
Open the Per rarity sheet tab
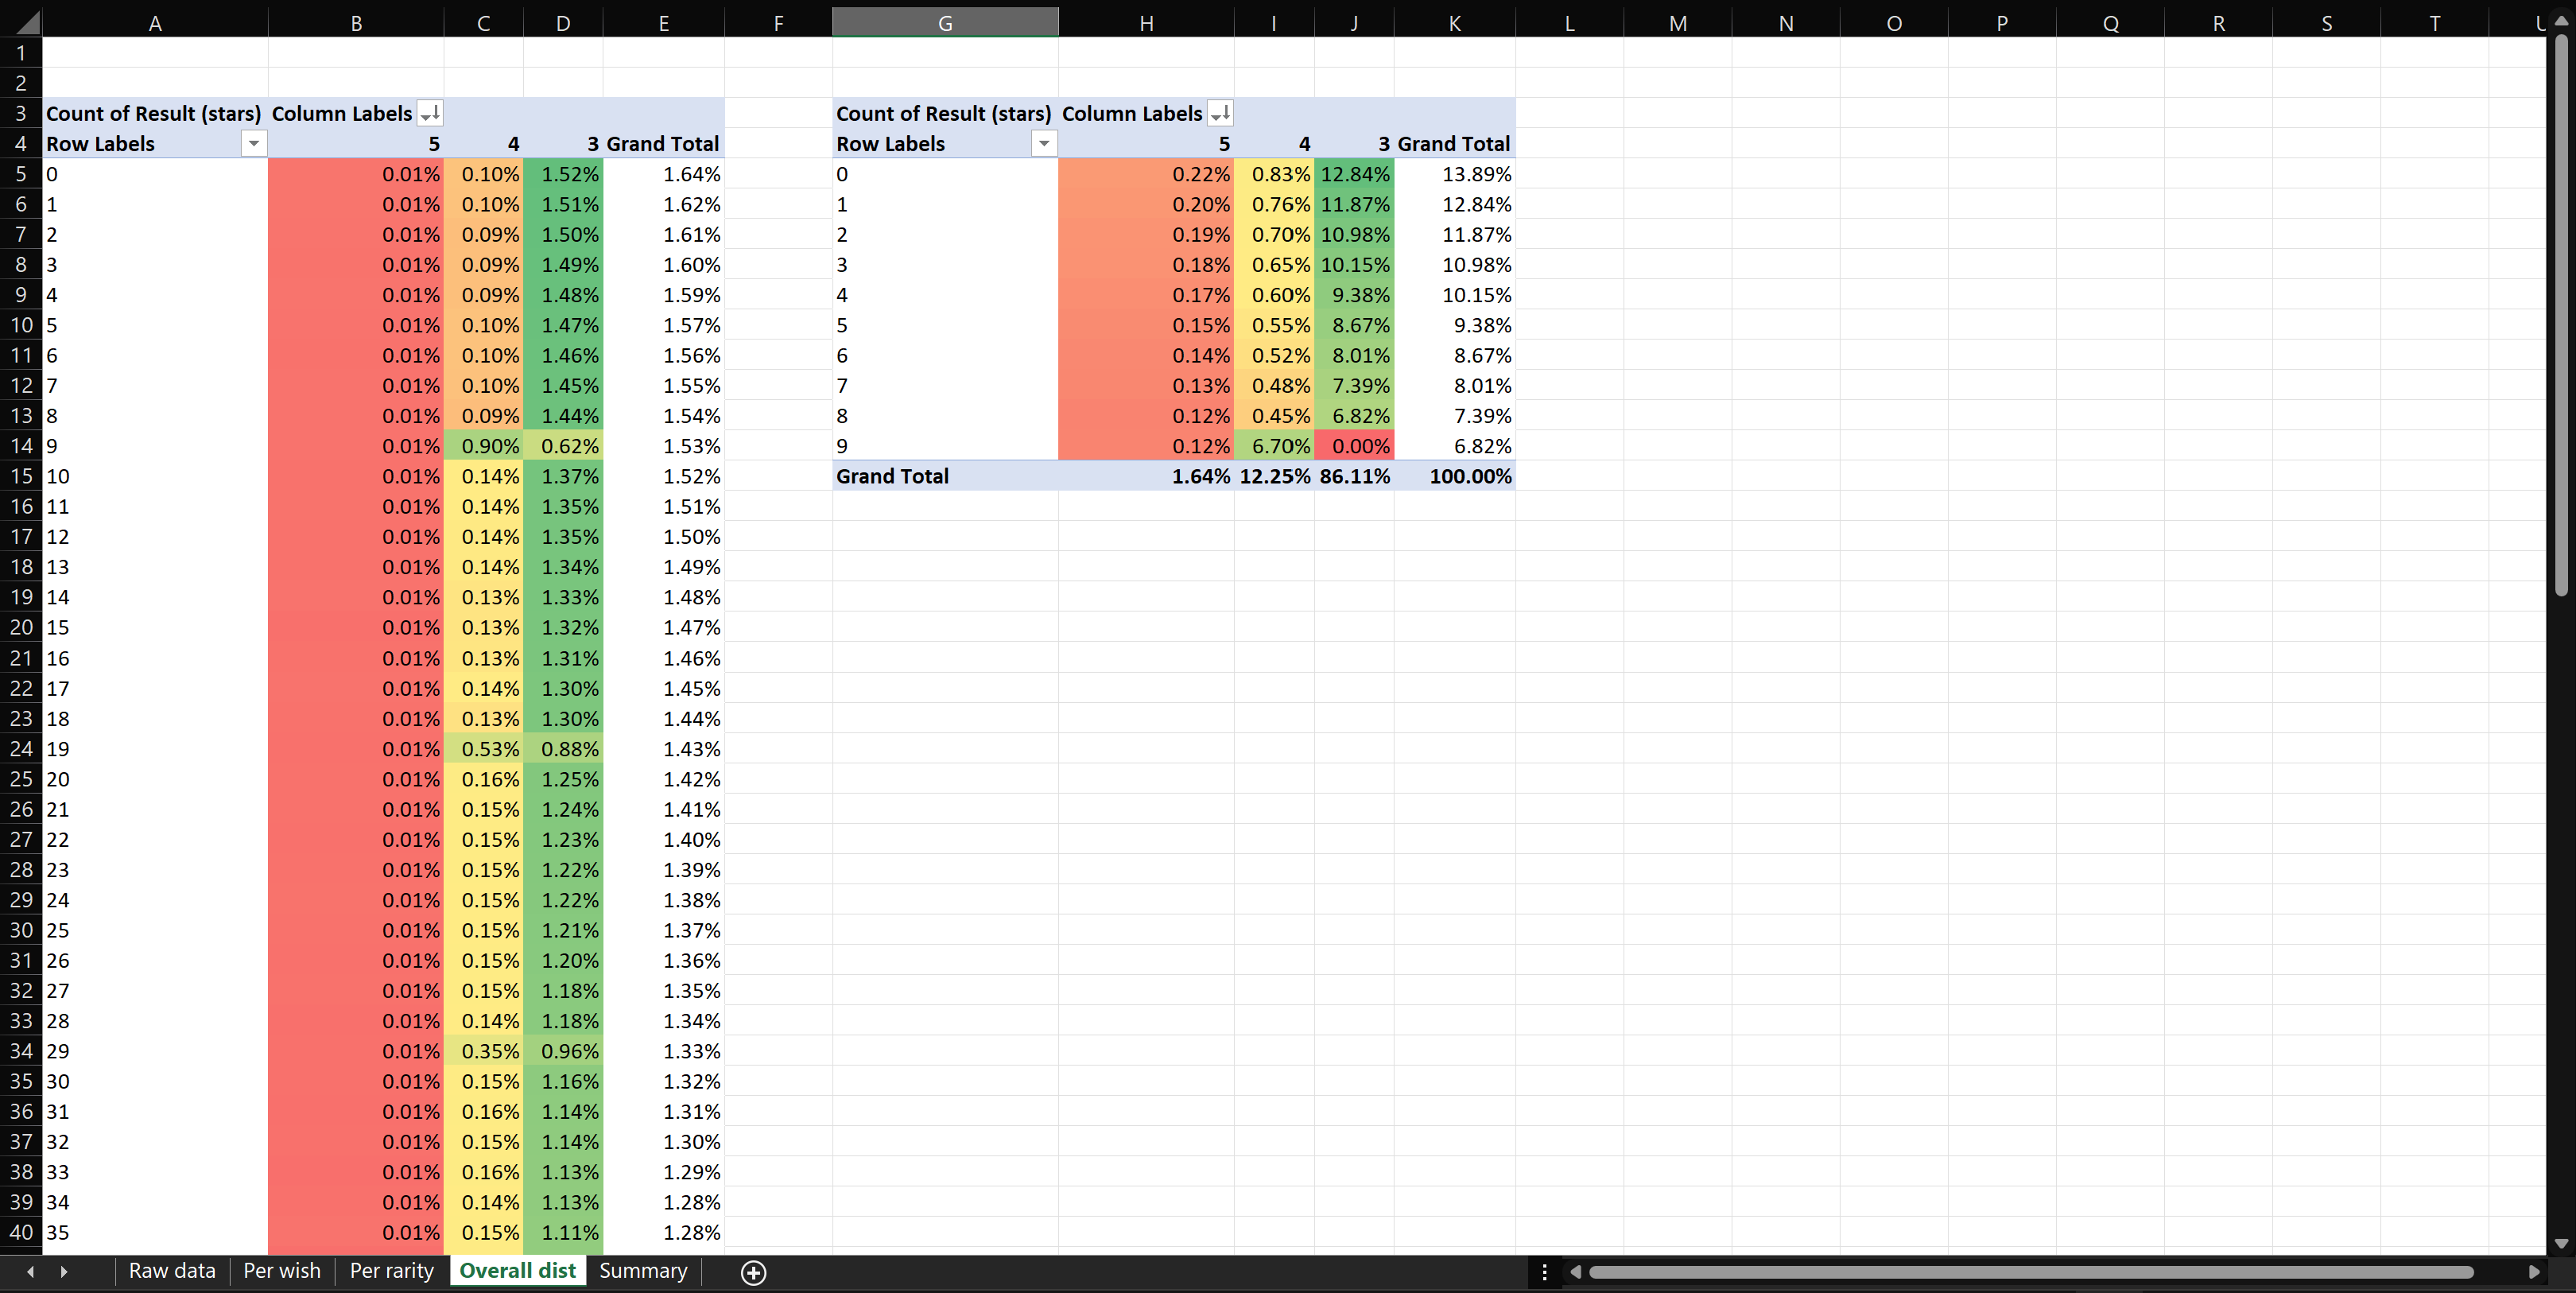click(x=391, y=1271)
